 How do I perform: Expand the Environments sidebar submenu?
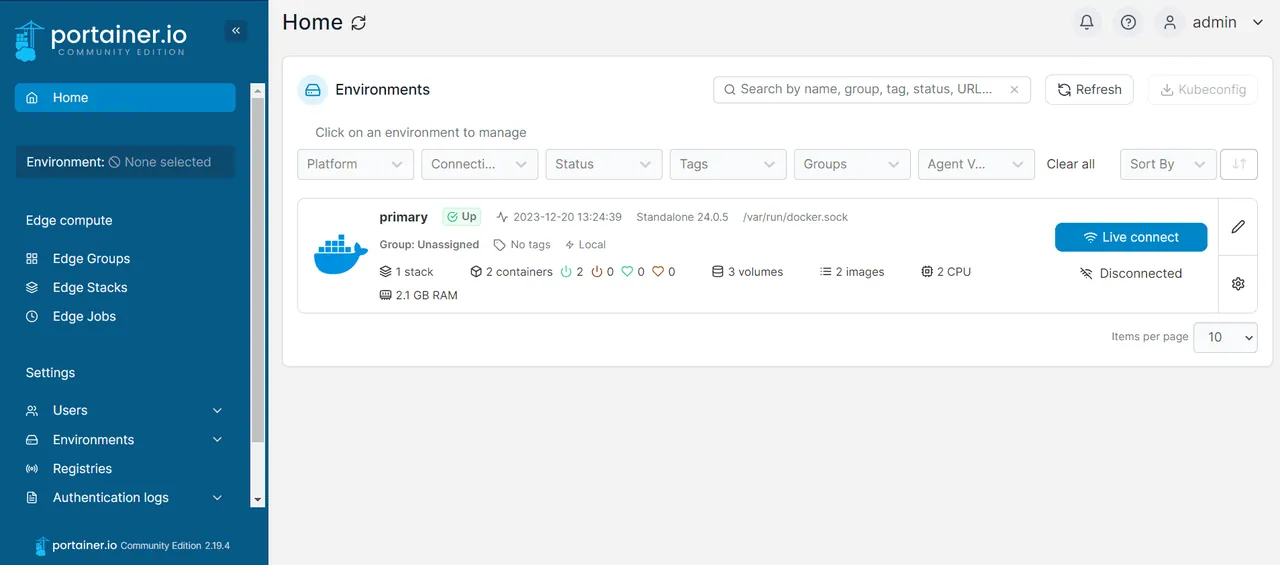[x=217, y=440]
